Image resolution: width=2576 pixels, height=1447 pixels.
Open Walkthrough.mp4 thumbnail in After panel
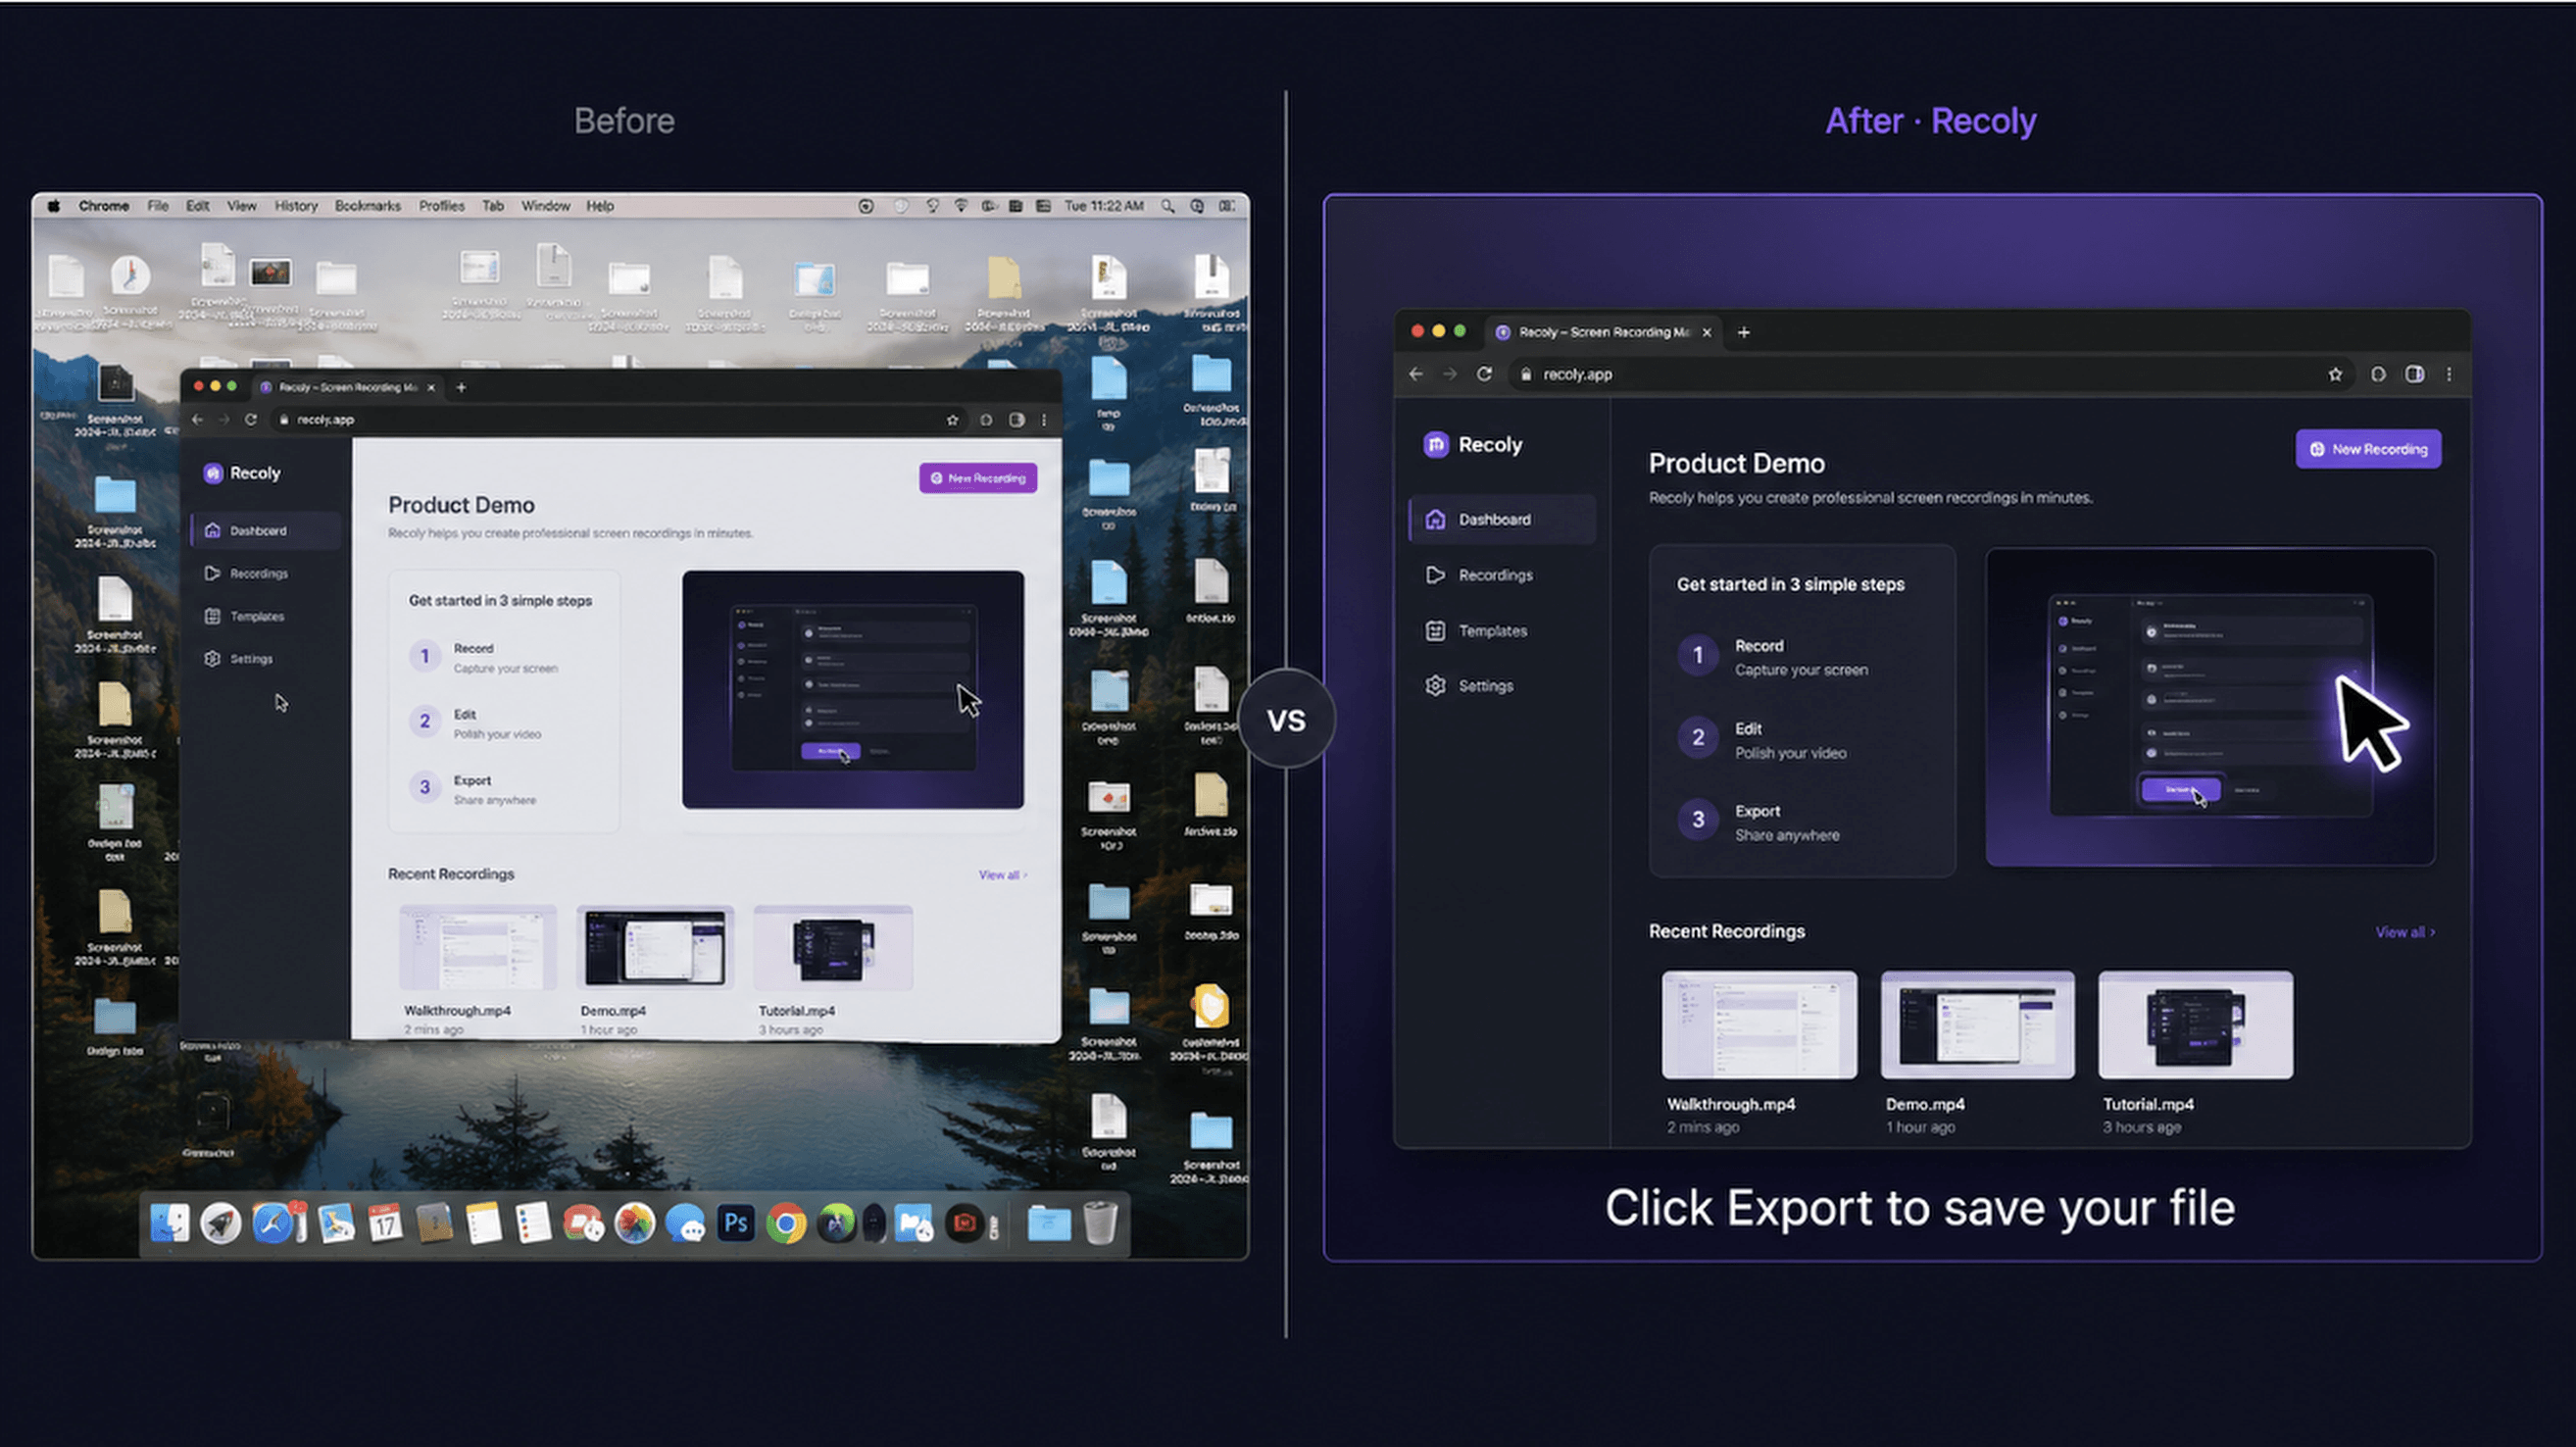coord(1759,1024)
